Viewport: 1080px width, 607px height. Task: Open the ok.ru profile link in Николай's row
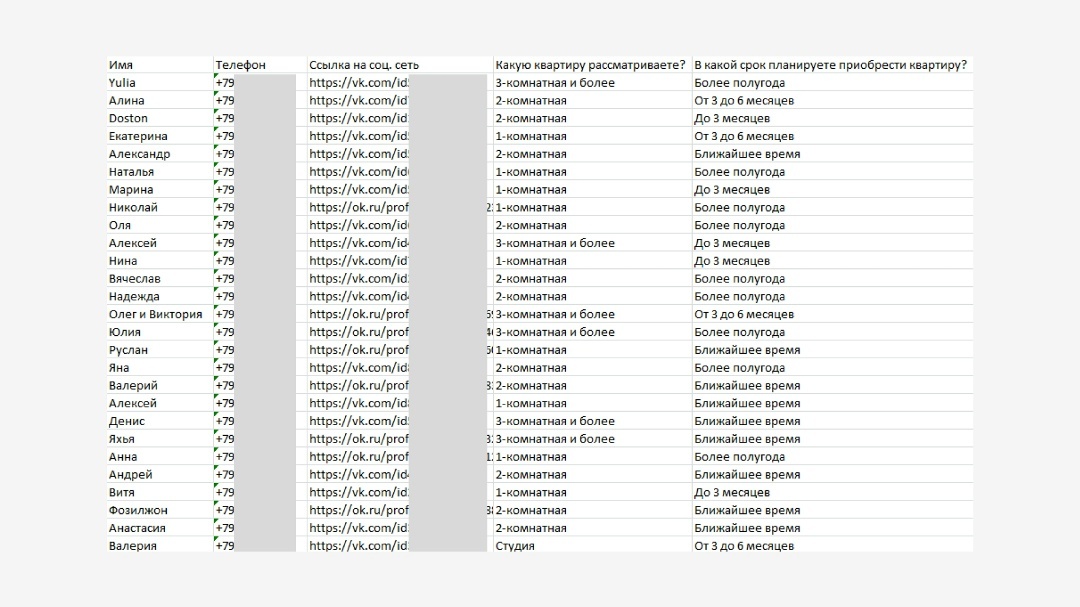[359, 207]
